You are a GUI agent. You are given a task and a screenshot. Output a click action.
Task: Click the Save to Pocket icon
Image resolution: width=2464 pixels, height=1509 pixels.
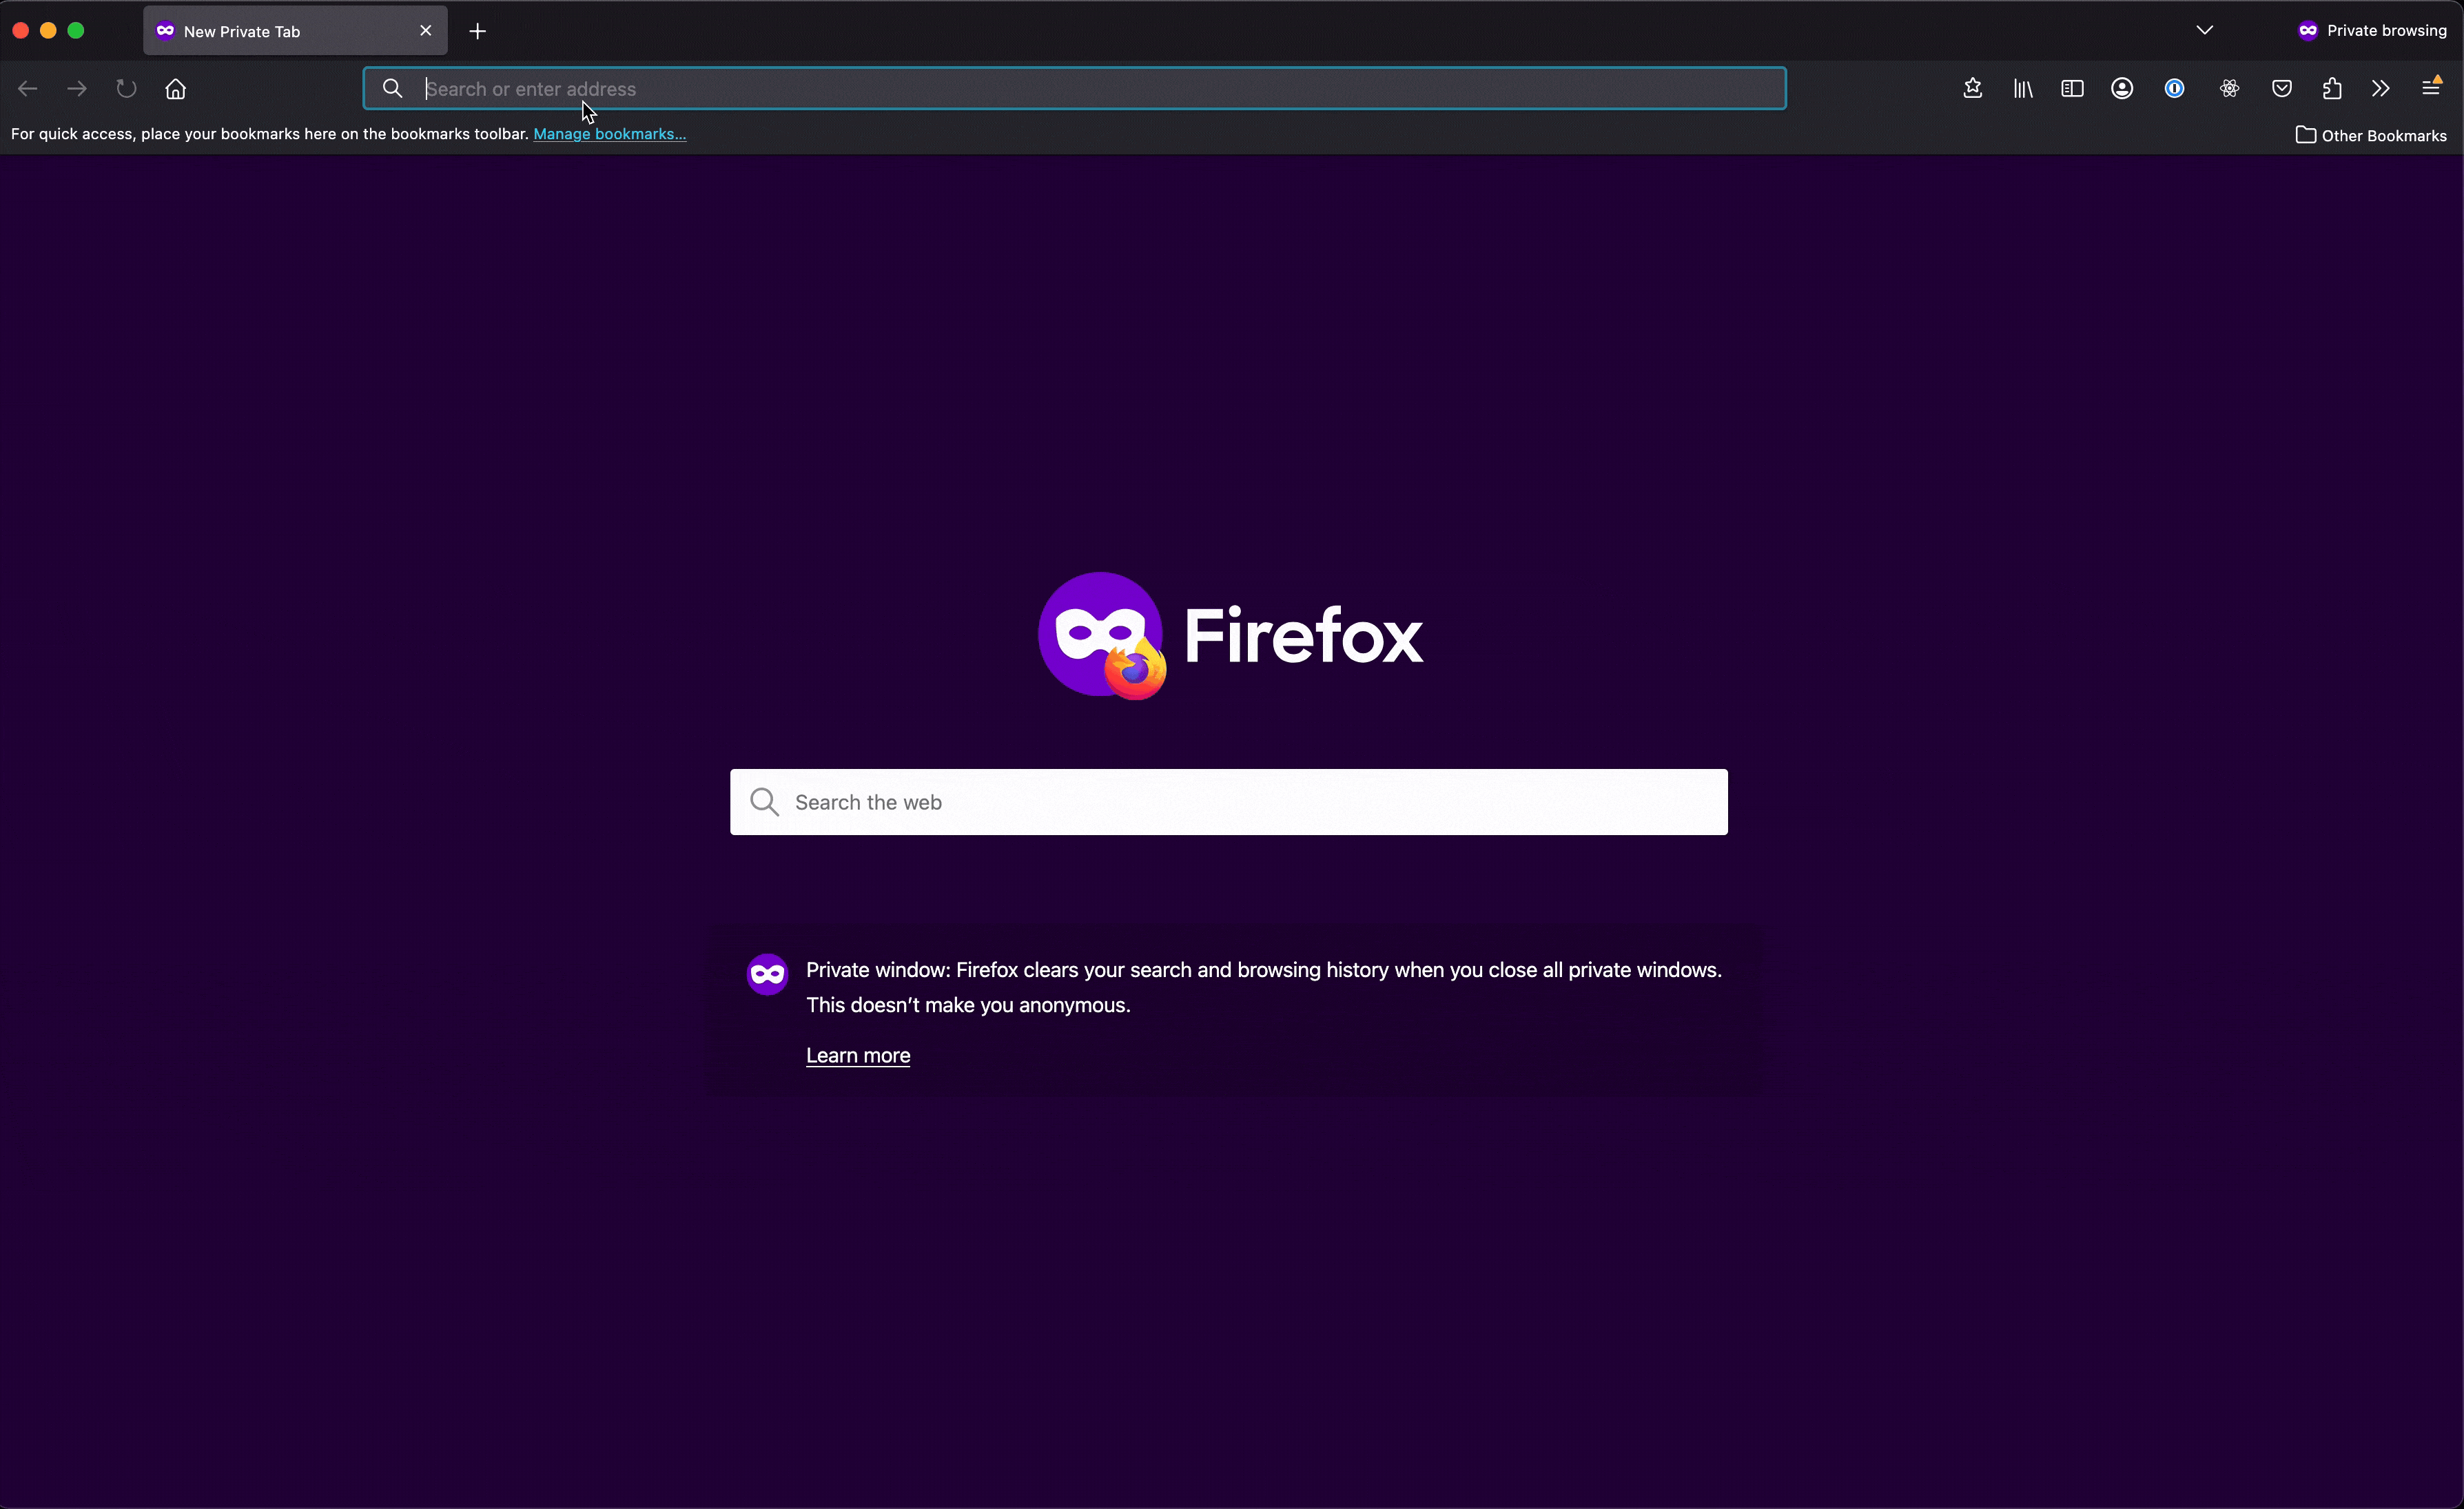coord(2282,89)
